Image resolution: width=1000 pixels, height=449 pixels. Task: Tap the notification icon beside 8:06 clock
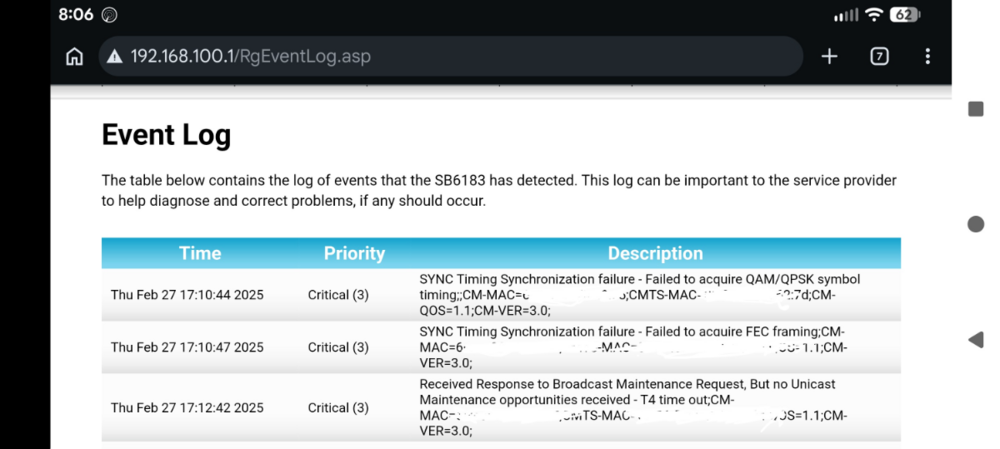click(x=110, y=14)
